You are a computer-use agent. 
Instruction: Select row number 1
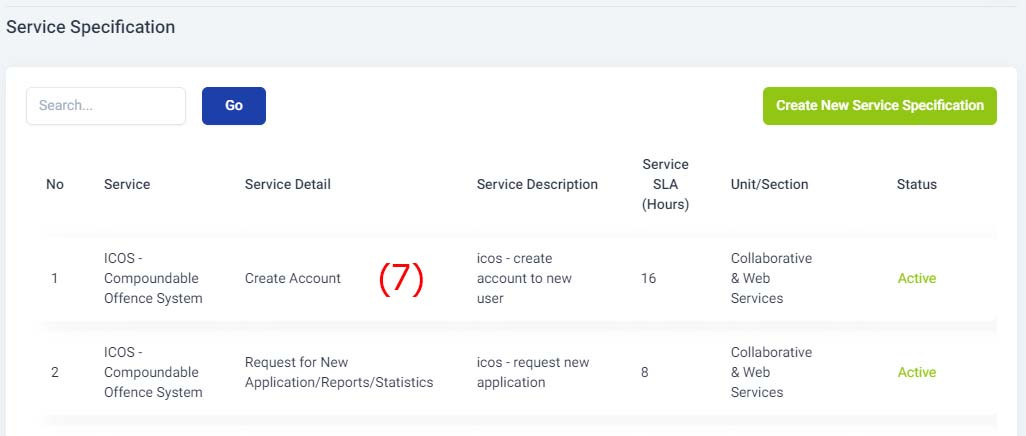pyautogui.click(x=54, y=278)
